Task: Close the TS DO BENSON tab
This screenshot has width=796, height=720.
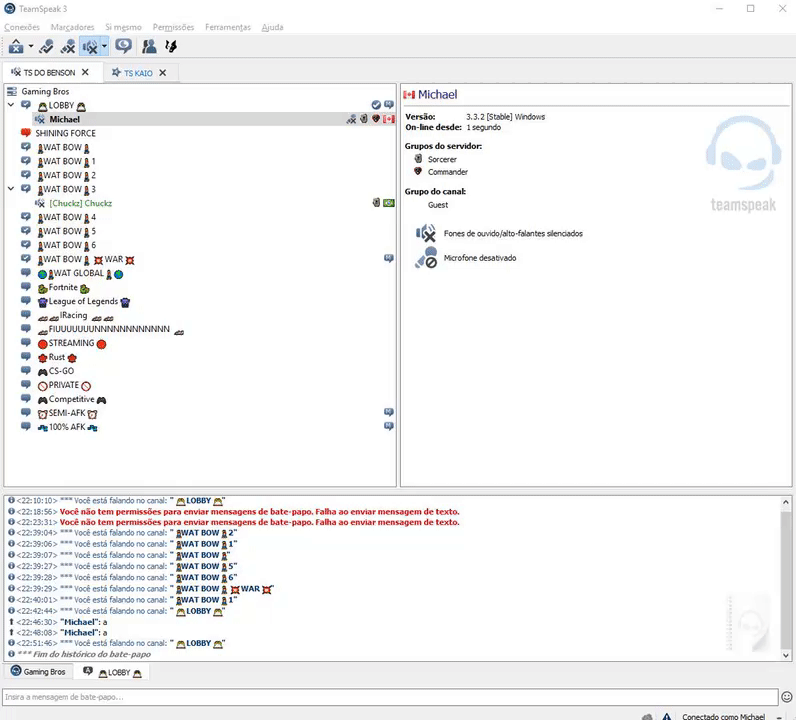Action: coord(85,72)
